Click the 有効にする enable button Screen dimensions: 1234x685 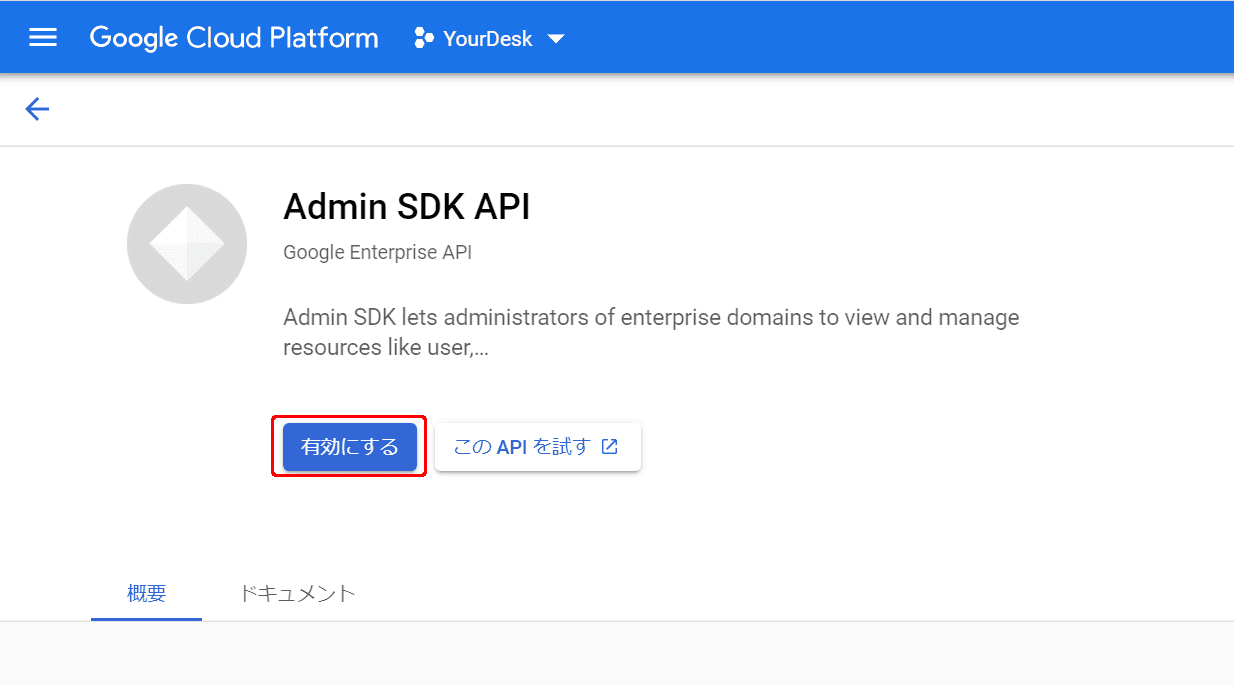coord(350,447)
